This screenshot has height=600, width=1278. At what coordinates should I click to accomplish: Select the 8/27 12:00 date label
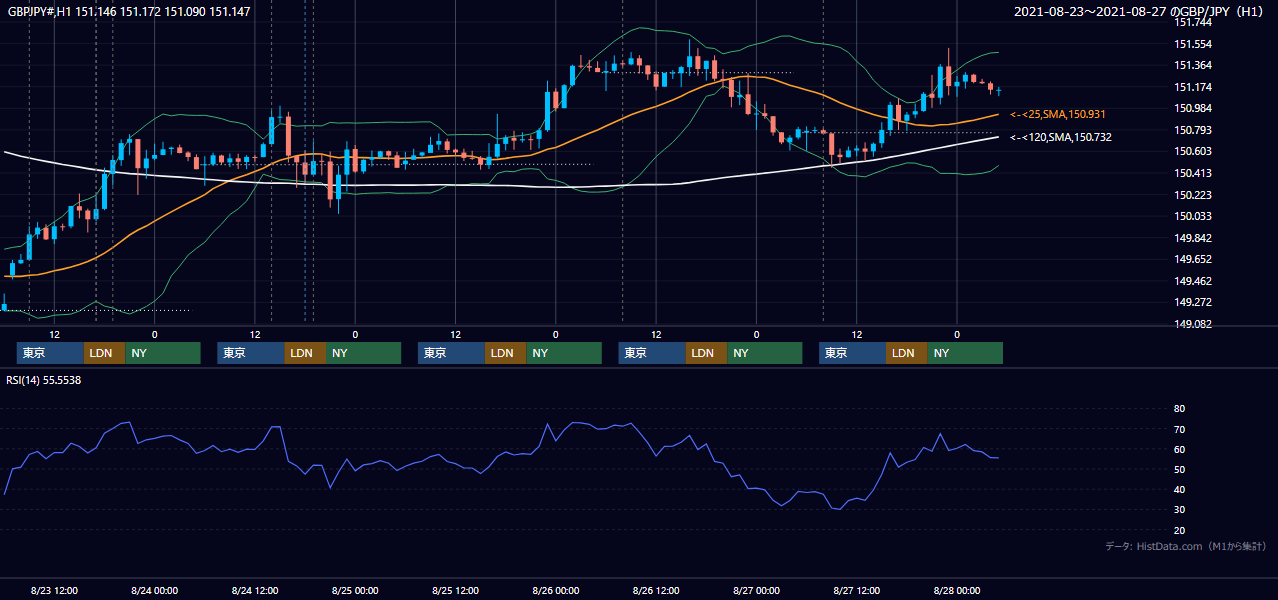(857, 590)
